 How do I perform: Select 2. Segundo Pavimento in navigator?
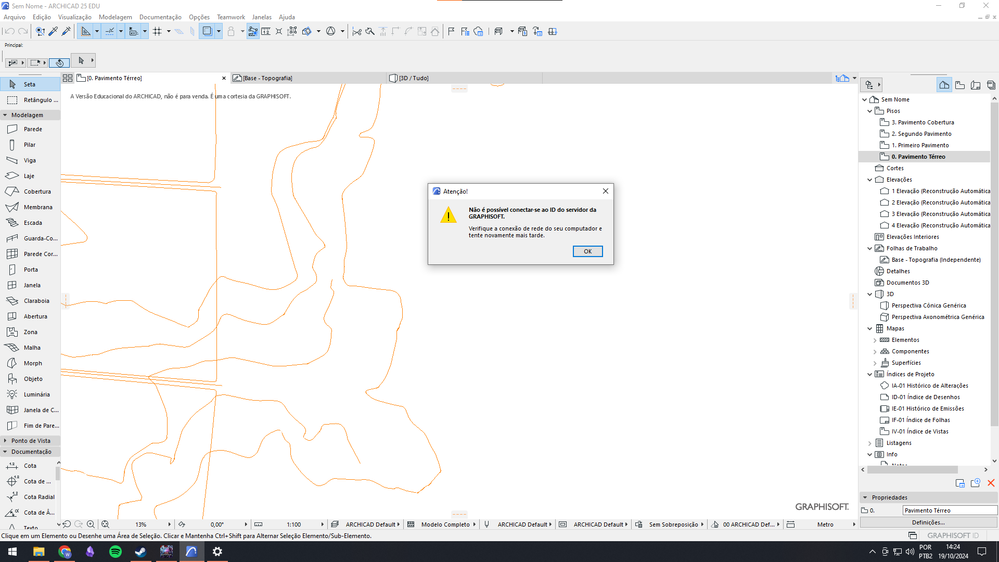921,134
